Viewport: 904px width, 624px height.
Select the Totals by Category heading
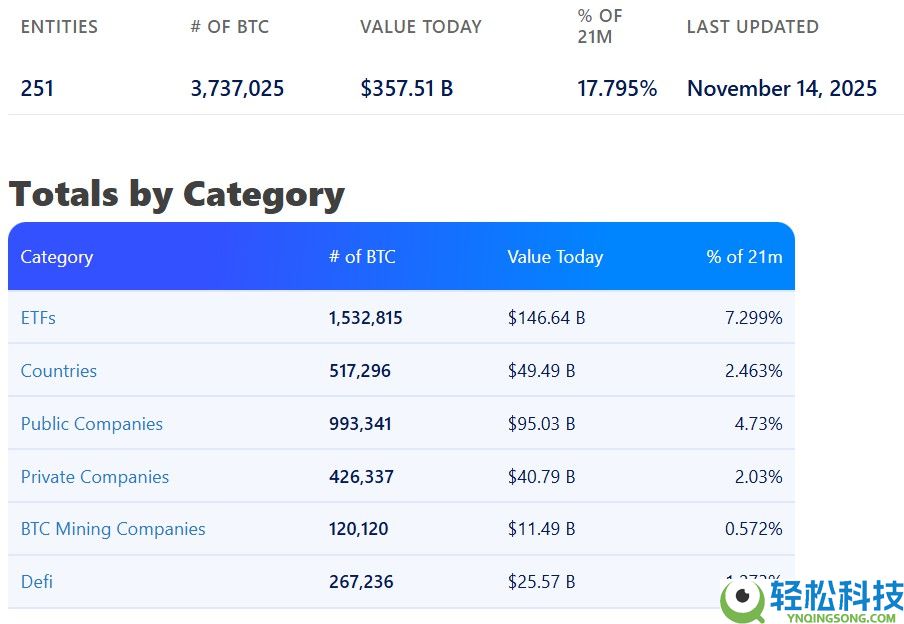(x=177, y=193)
